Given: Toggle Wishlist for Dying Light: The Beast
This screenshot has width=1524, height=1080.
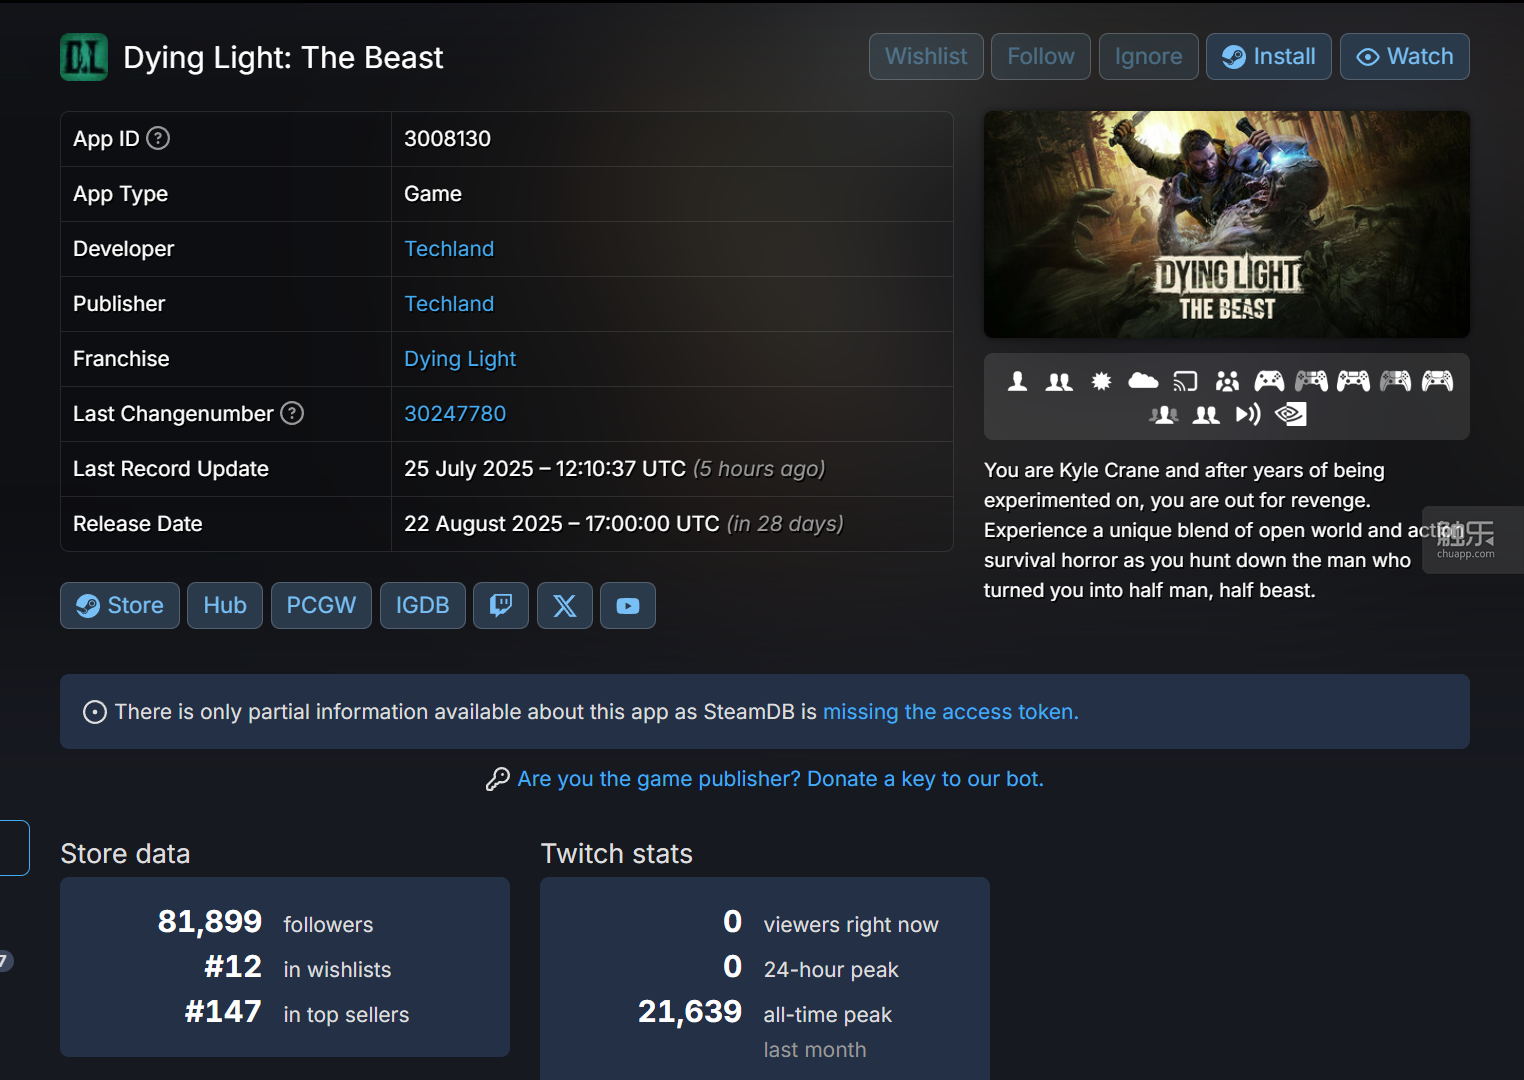Looking at the screenshot, I should [x=926, y=57].
